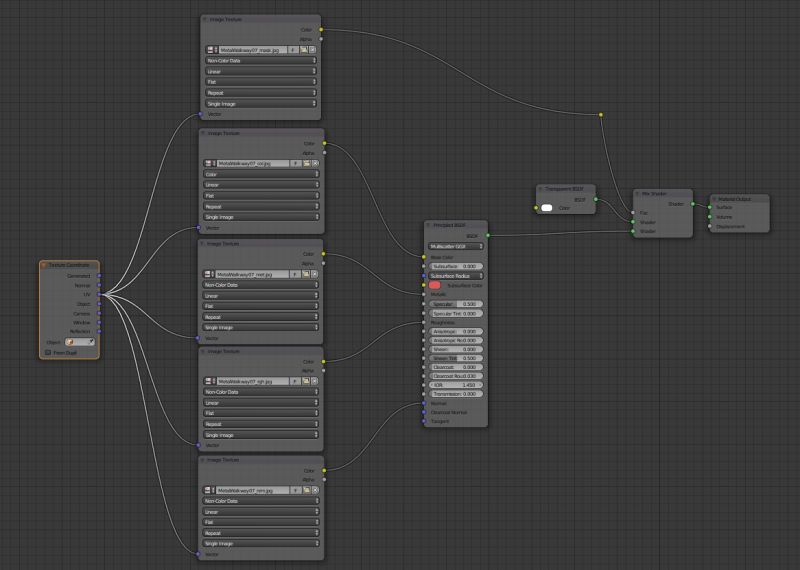Open the Linear interpolation dropdown in mask.jpg node

click(x=261, y=71)
